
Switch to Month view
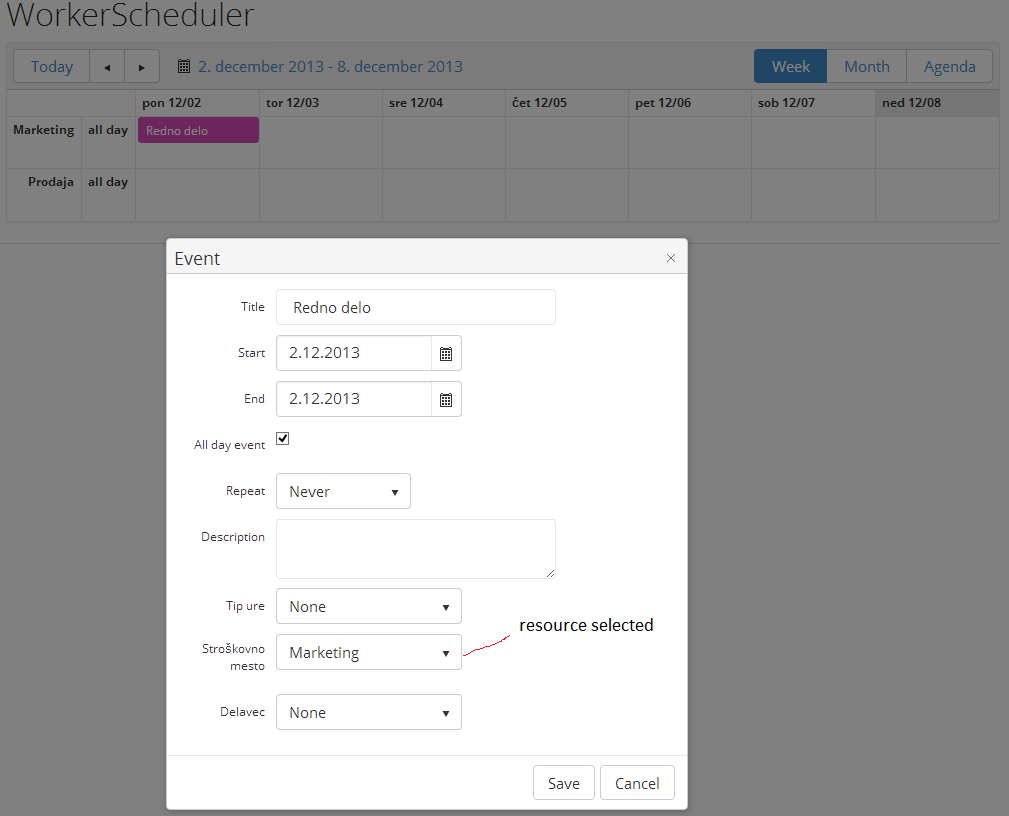(867, 66)
